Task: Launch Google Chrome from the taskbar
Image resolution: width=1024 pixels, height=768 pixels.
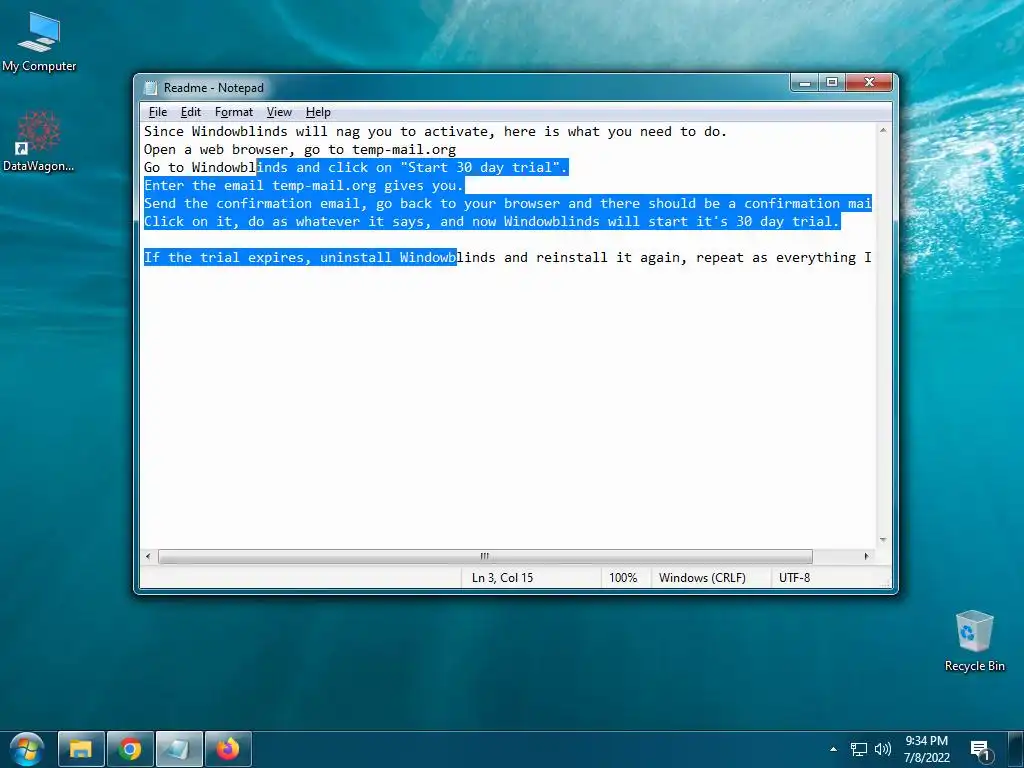Action: click(x=130, y=749)
